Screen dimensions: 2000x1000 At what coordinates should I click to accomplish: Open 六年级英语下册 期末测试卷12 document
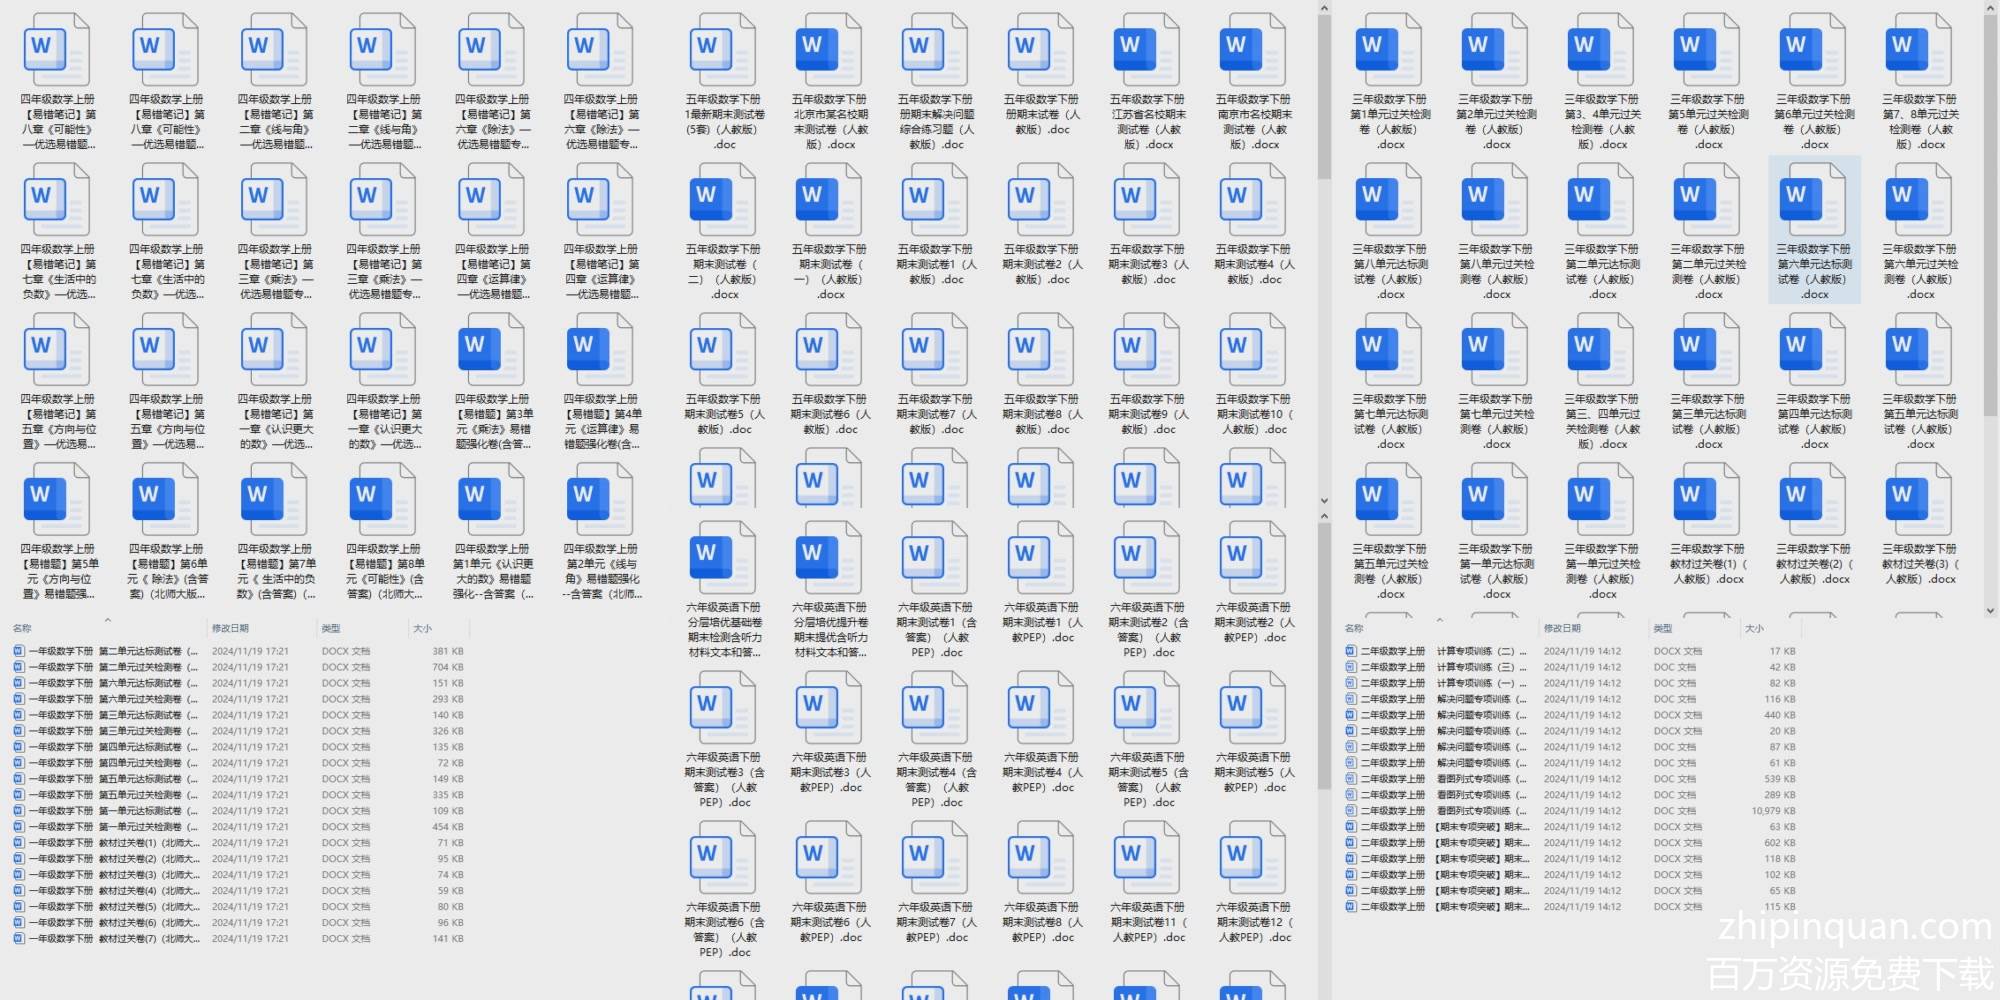coord(1254,858)
